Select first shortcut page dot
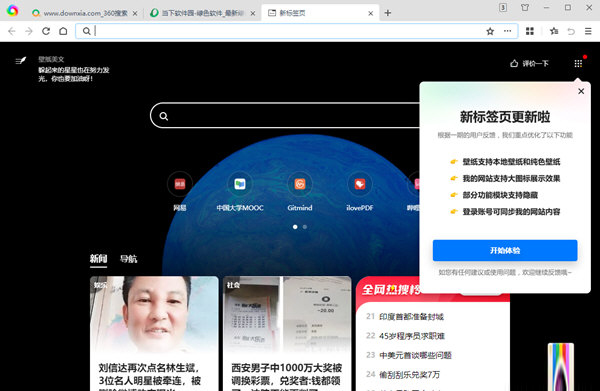 (295, 227)
